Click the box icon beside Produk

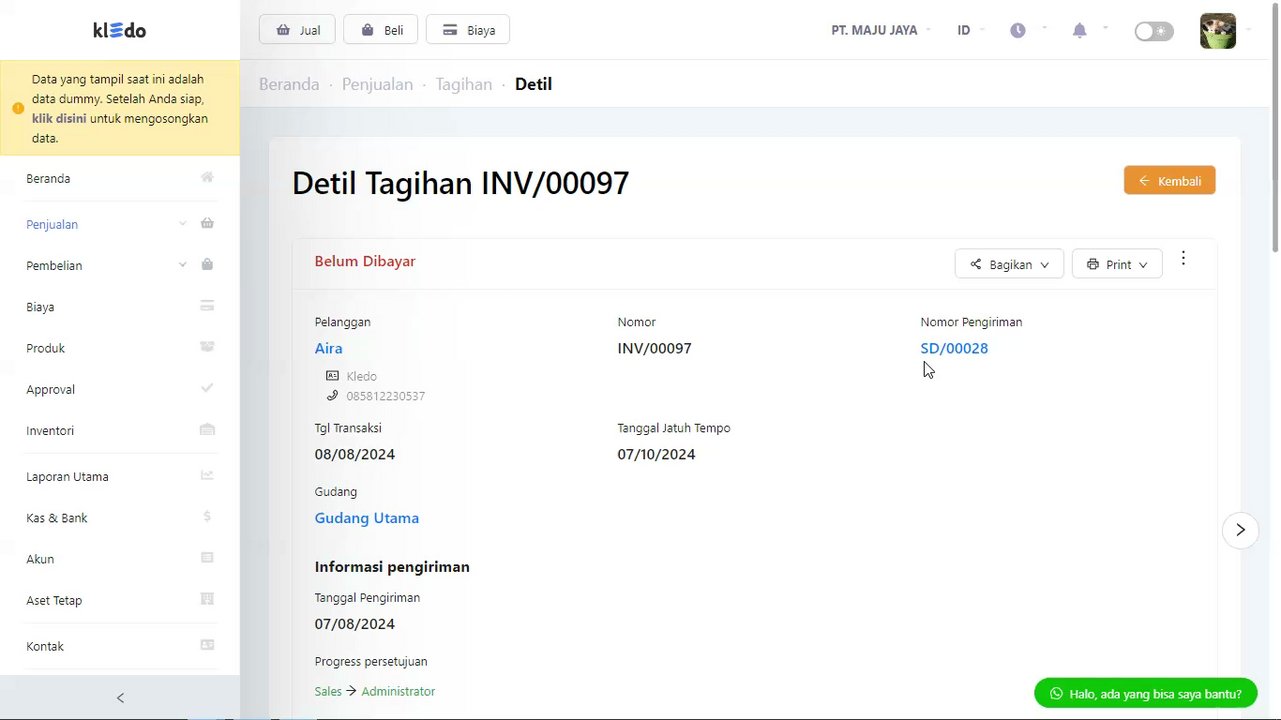pos(207,347)
